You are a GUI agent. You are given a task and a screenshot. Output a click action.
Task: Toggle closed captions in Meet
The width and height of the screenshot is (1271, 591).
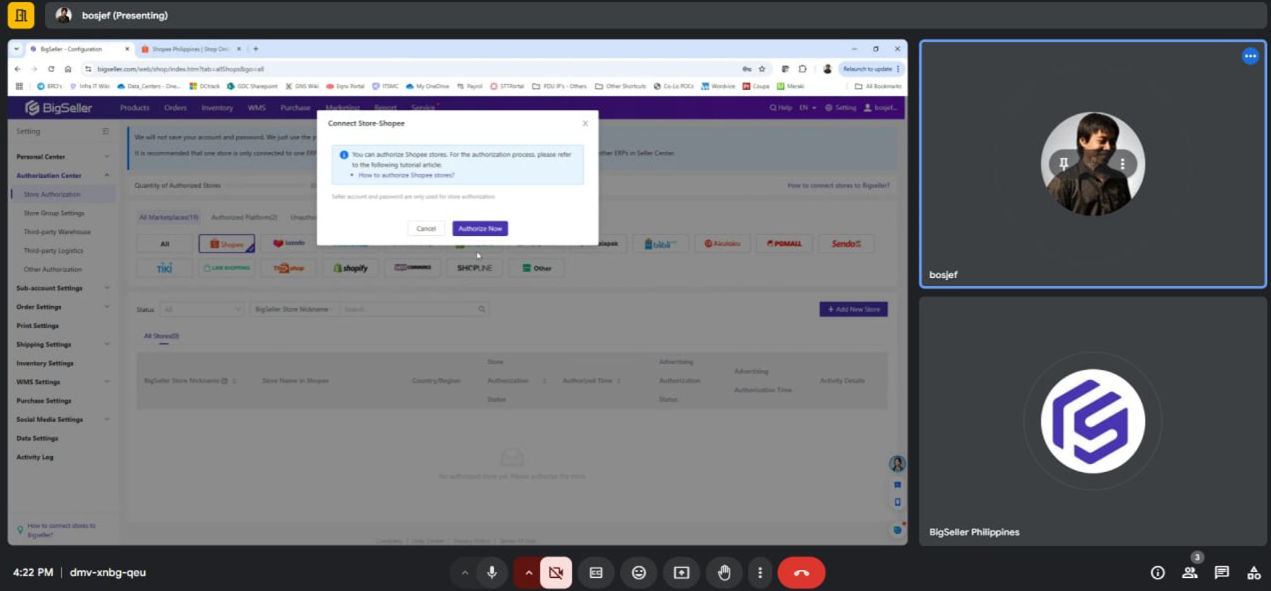click(596, 573)
